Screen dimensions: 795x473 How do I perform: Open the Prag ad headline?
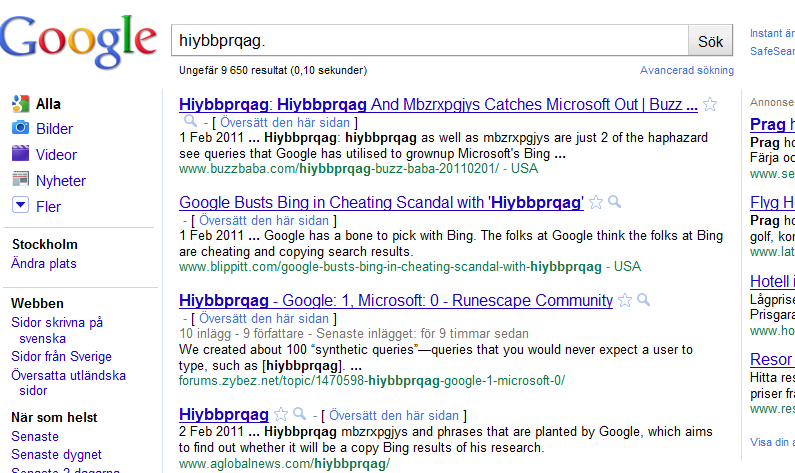click(772, 124)
